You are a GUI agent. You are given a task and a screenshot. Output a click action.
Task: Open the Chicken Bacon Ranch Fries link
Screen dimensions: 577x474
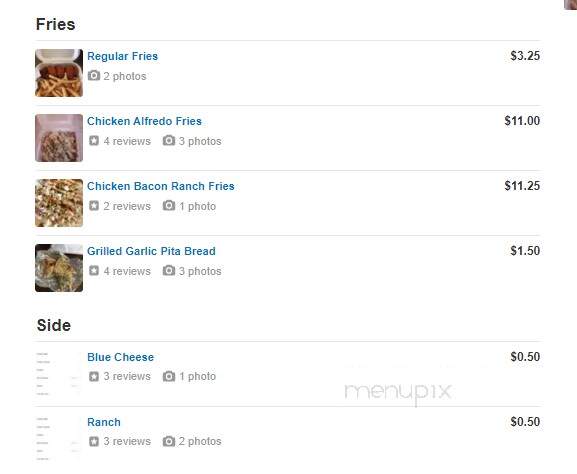tap(161, 186)
